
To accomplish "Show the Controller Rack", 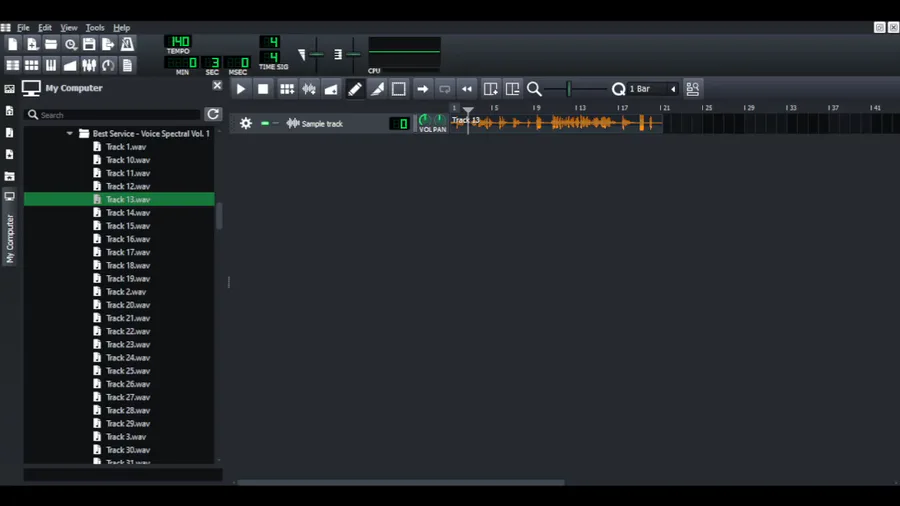I will pyautogui.click(x=108, y=65).
